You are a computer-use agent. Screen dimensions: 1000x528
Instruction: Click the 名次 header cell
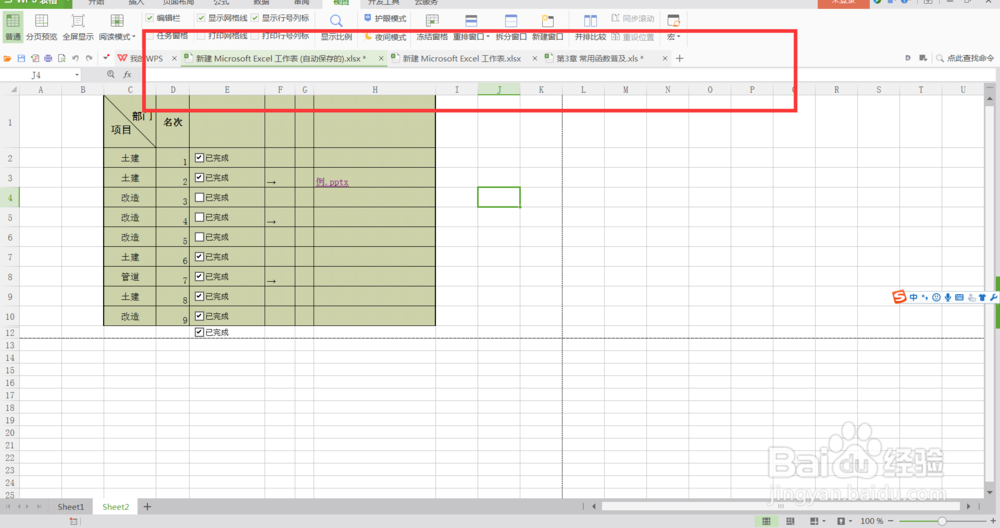[x=172, y=122]
